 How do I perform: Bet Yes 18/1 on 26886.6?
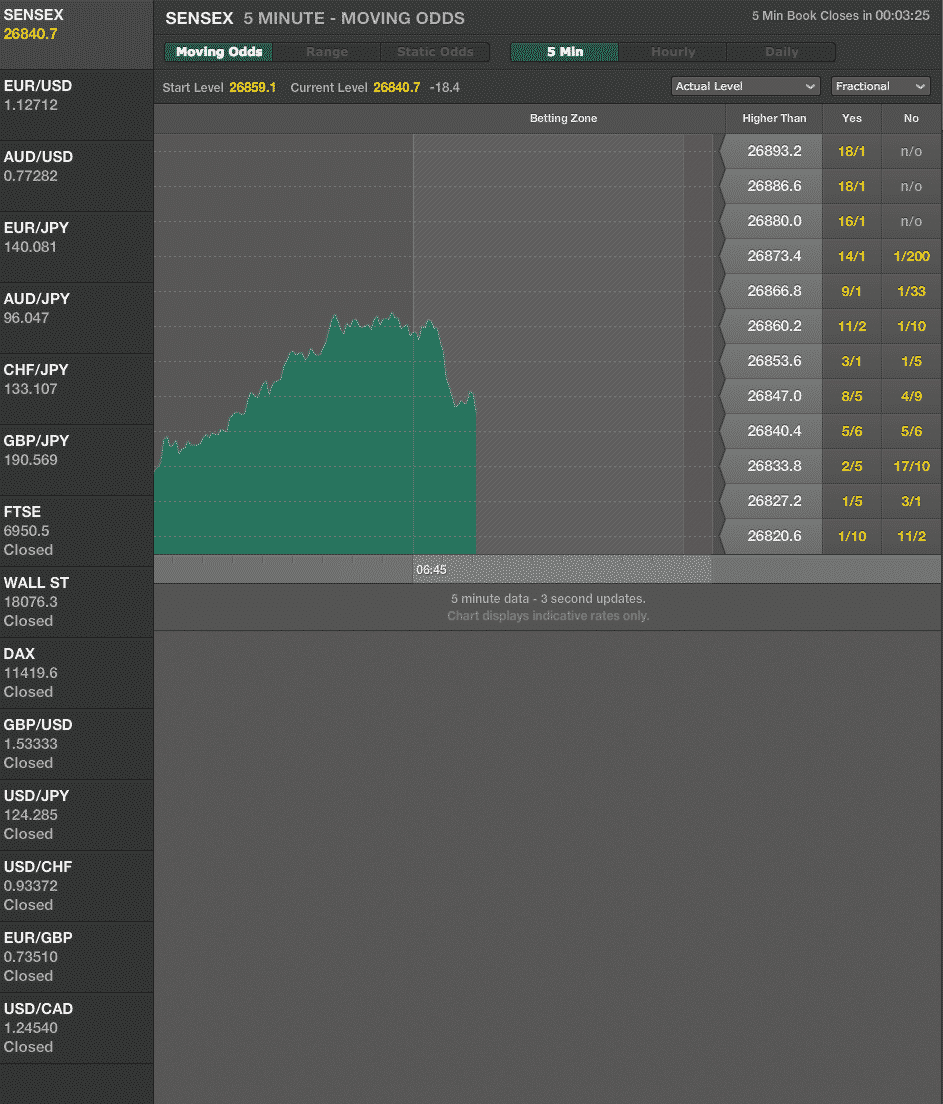[851, 187]
